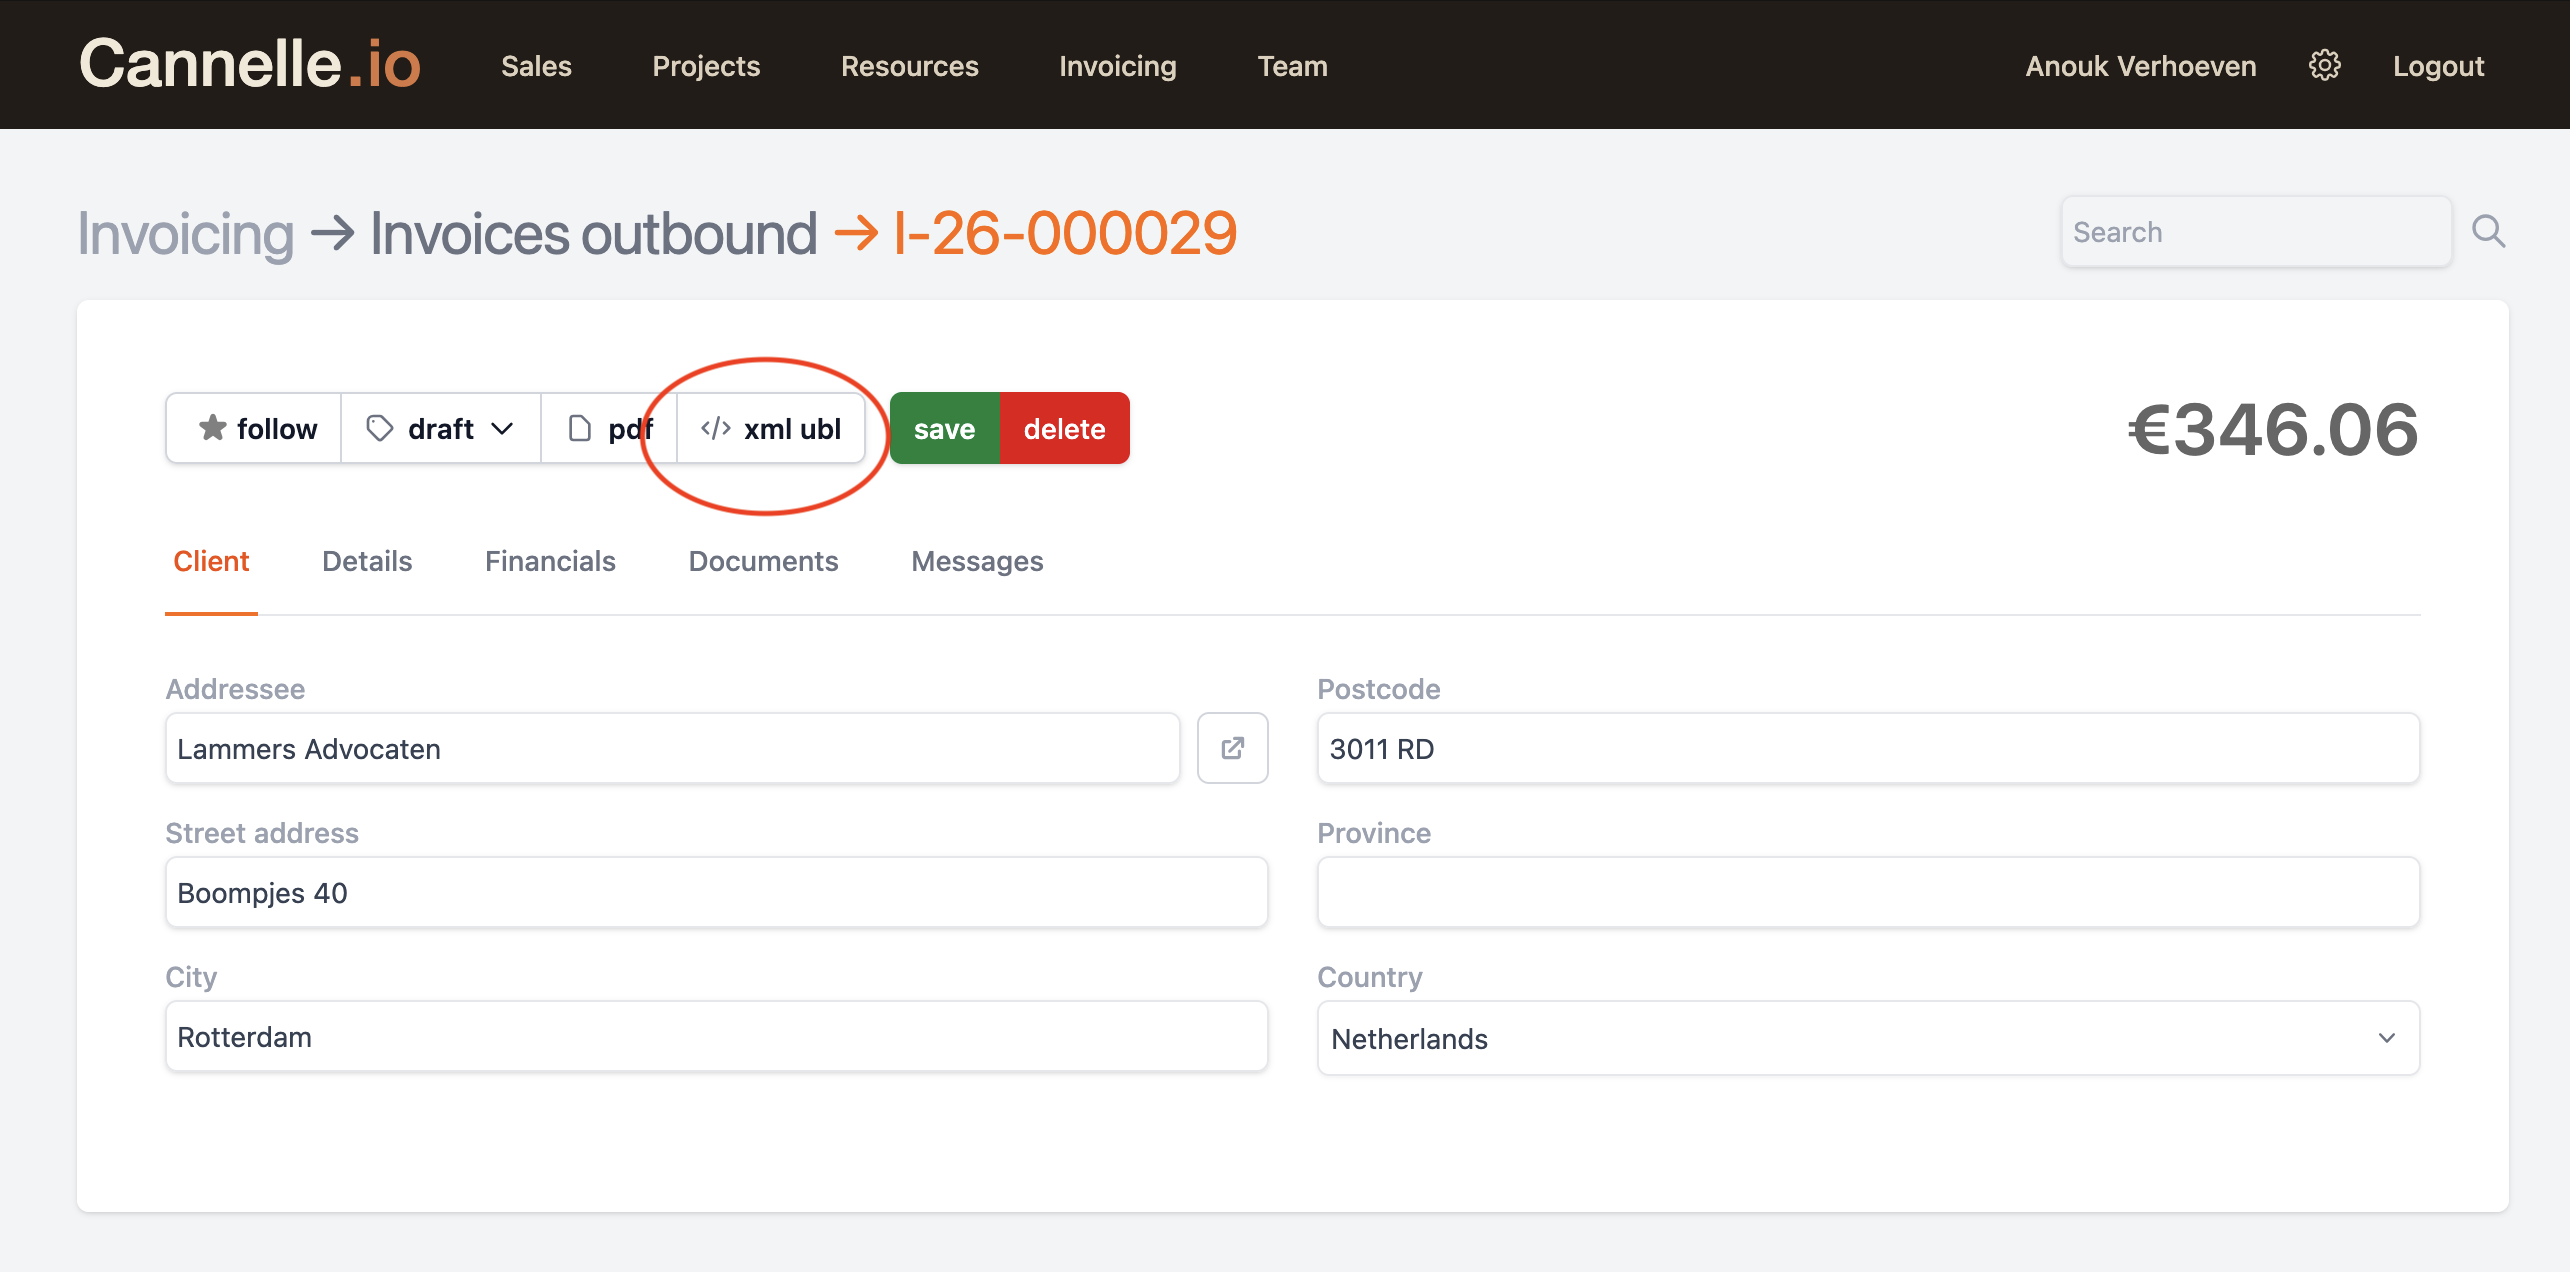2570x1272 pixels.
Task: Click the Logout link
Action: click(x=2438, y=66)
